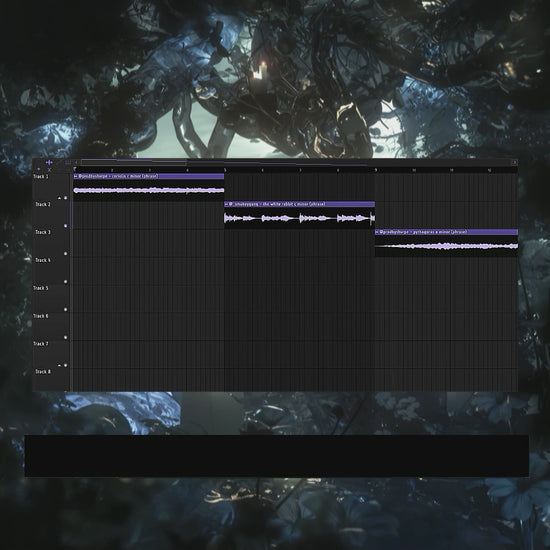
Task: Click the clip menu icon on Track 1 clip title
Action: 75,176
